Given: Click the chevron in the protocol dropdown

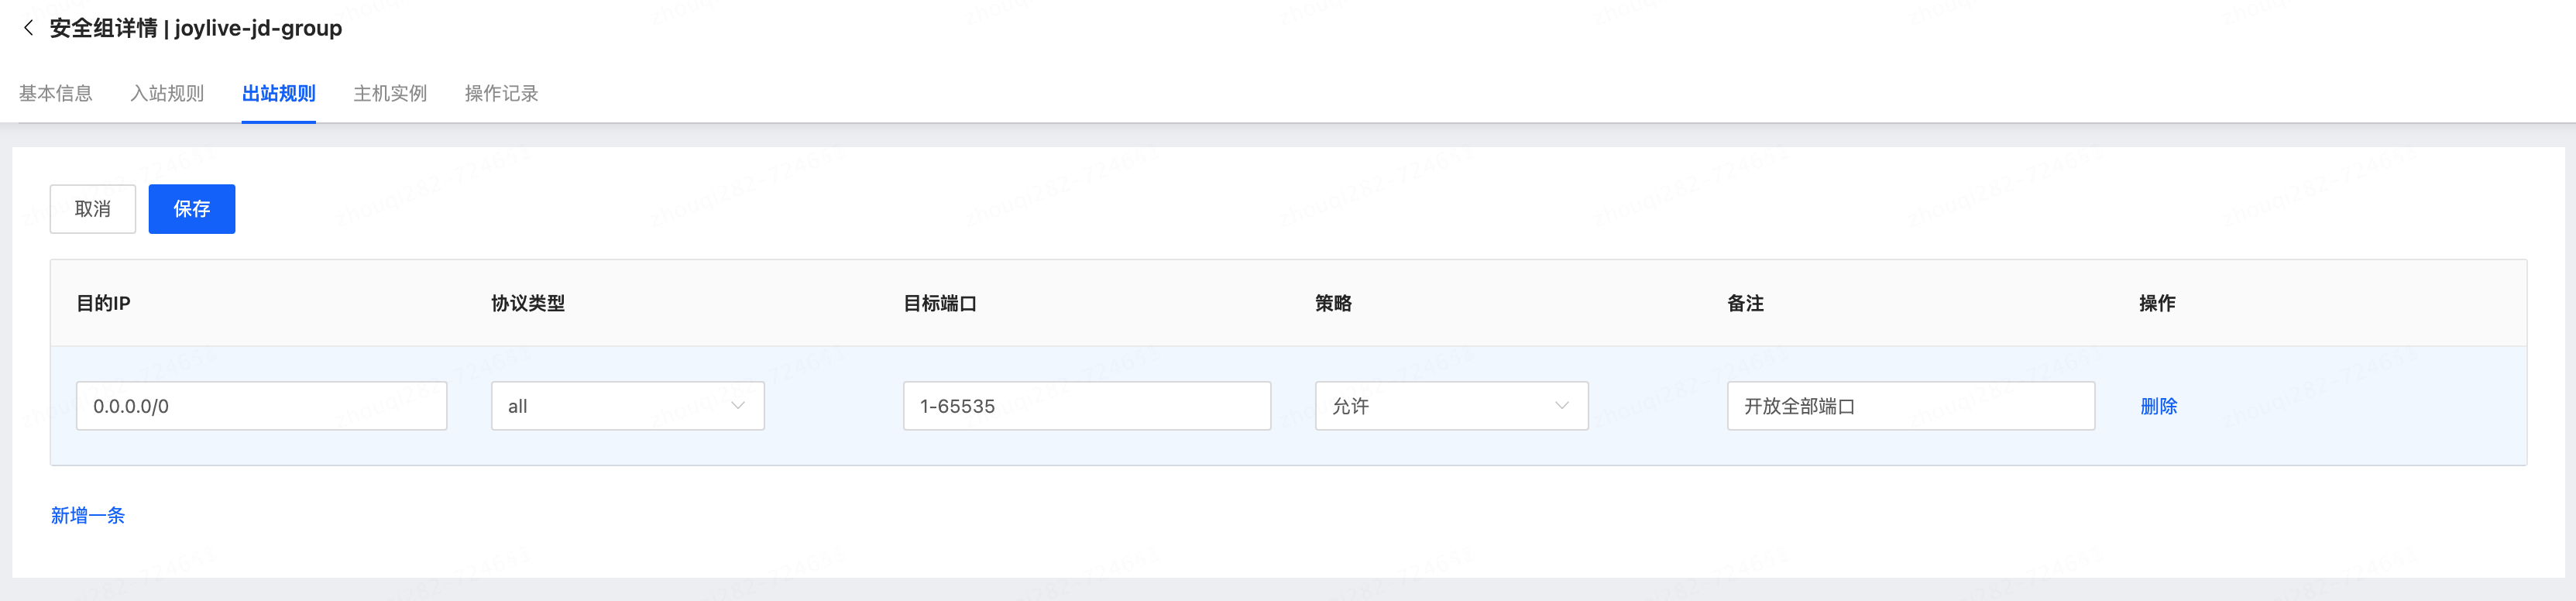Looking at the screenshot, I should [x=738, y=406].
